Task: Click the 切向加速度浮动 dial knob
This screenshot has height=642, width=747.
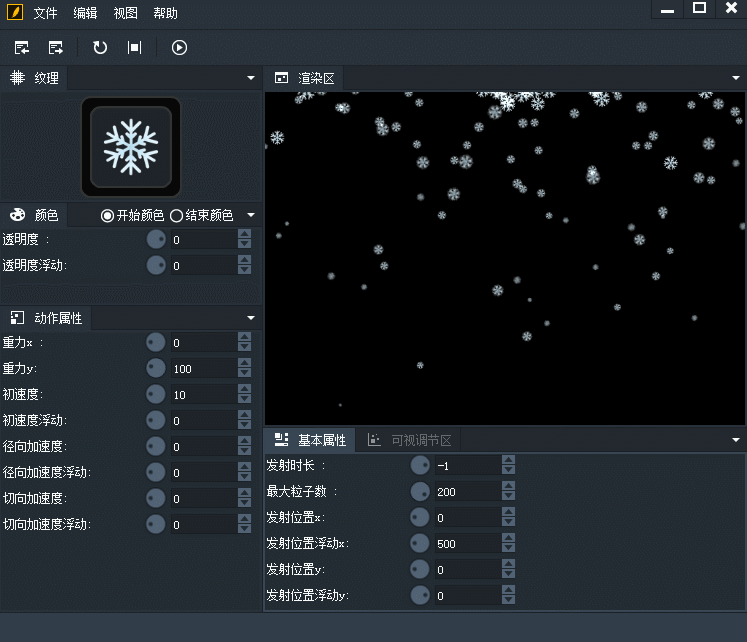Action: (x=156, y=524)
